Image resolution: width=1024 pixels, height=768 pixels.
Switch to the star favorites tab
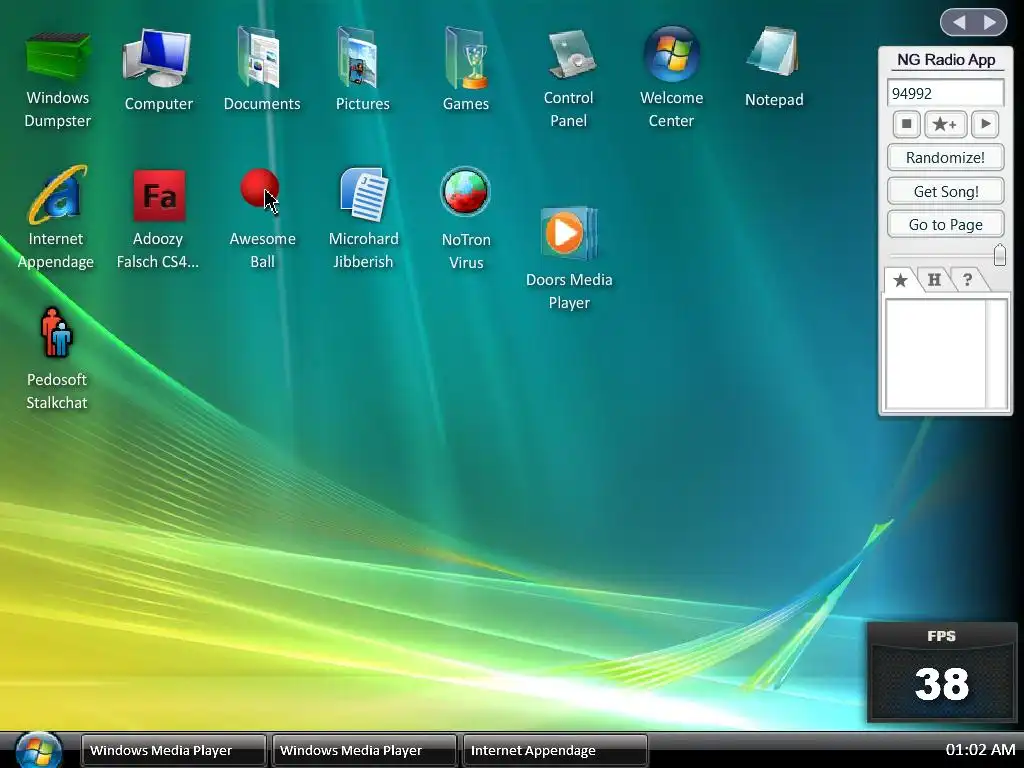[901, 280]
